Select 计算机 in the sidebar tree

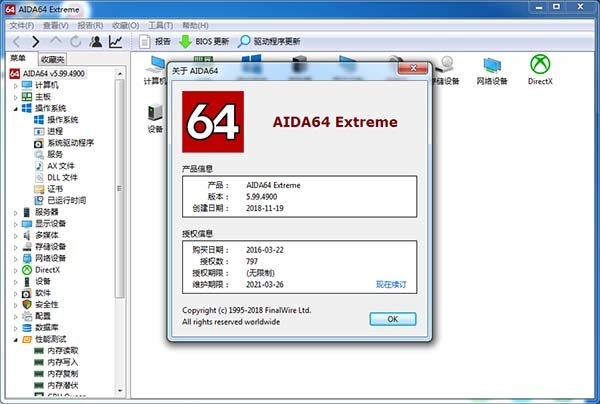(x=40, y=85)
